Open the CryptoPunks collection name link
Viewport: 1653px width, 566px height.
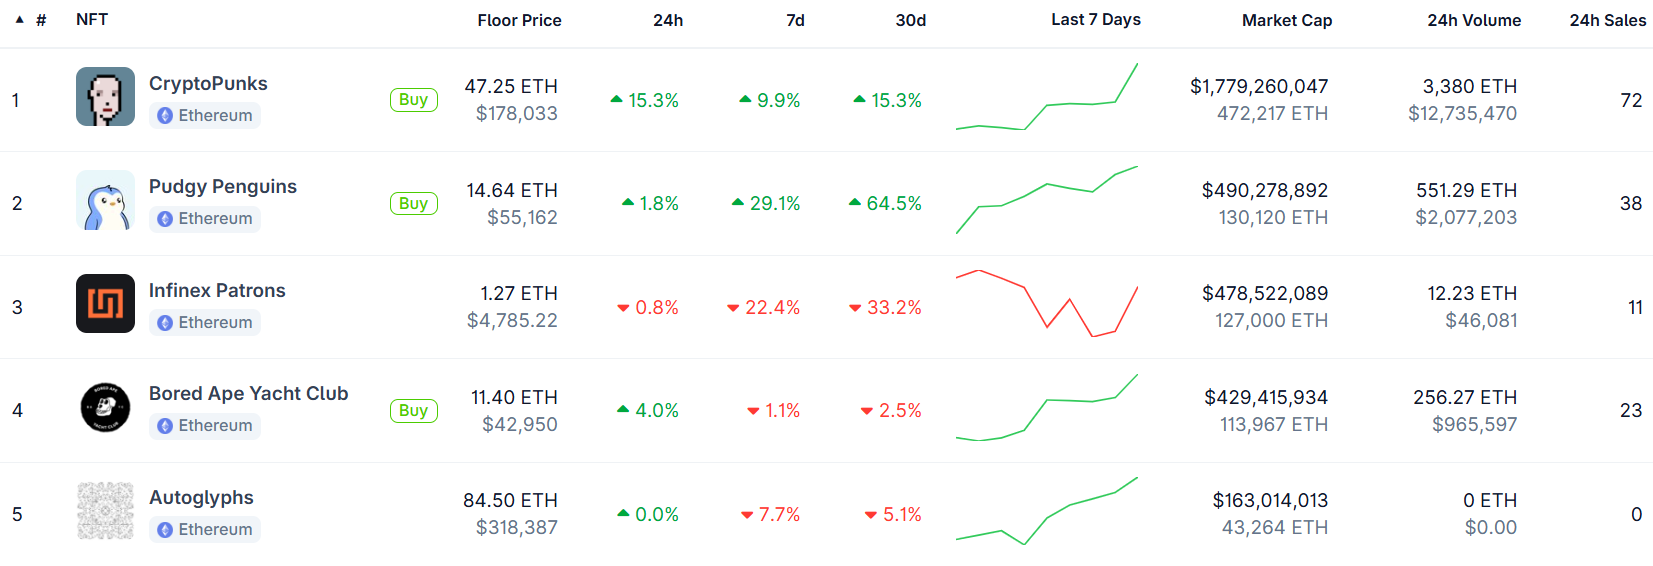208,84
